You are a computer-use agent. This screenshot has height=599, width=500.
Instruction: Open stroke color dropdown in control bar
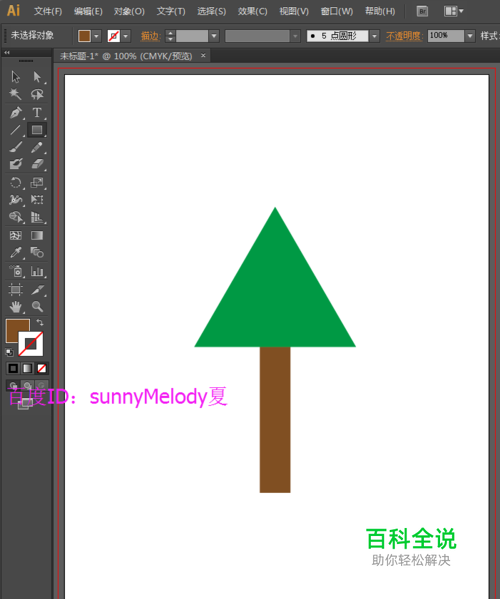[x=126, y=36]
